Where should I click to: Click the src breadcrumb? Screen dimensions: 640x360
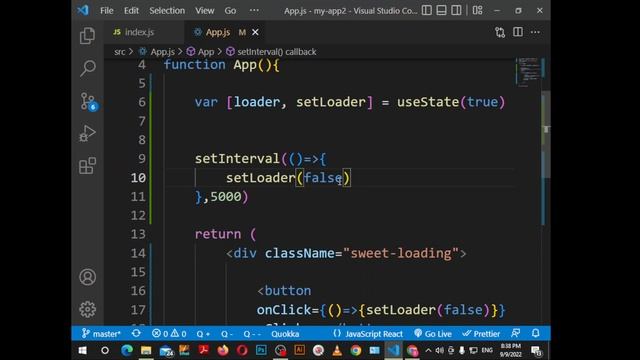120,52
